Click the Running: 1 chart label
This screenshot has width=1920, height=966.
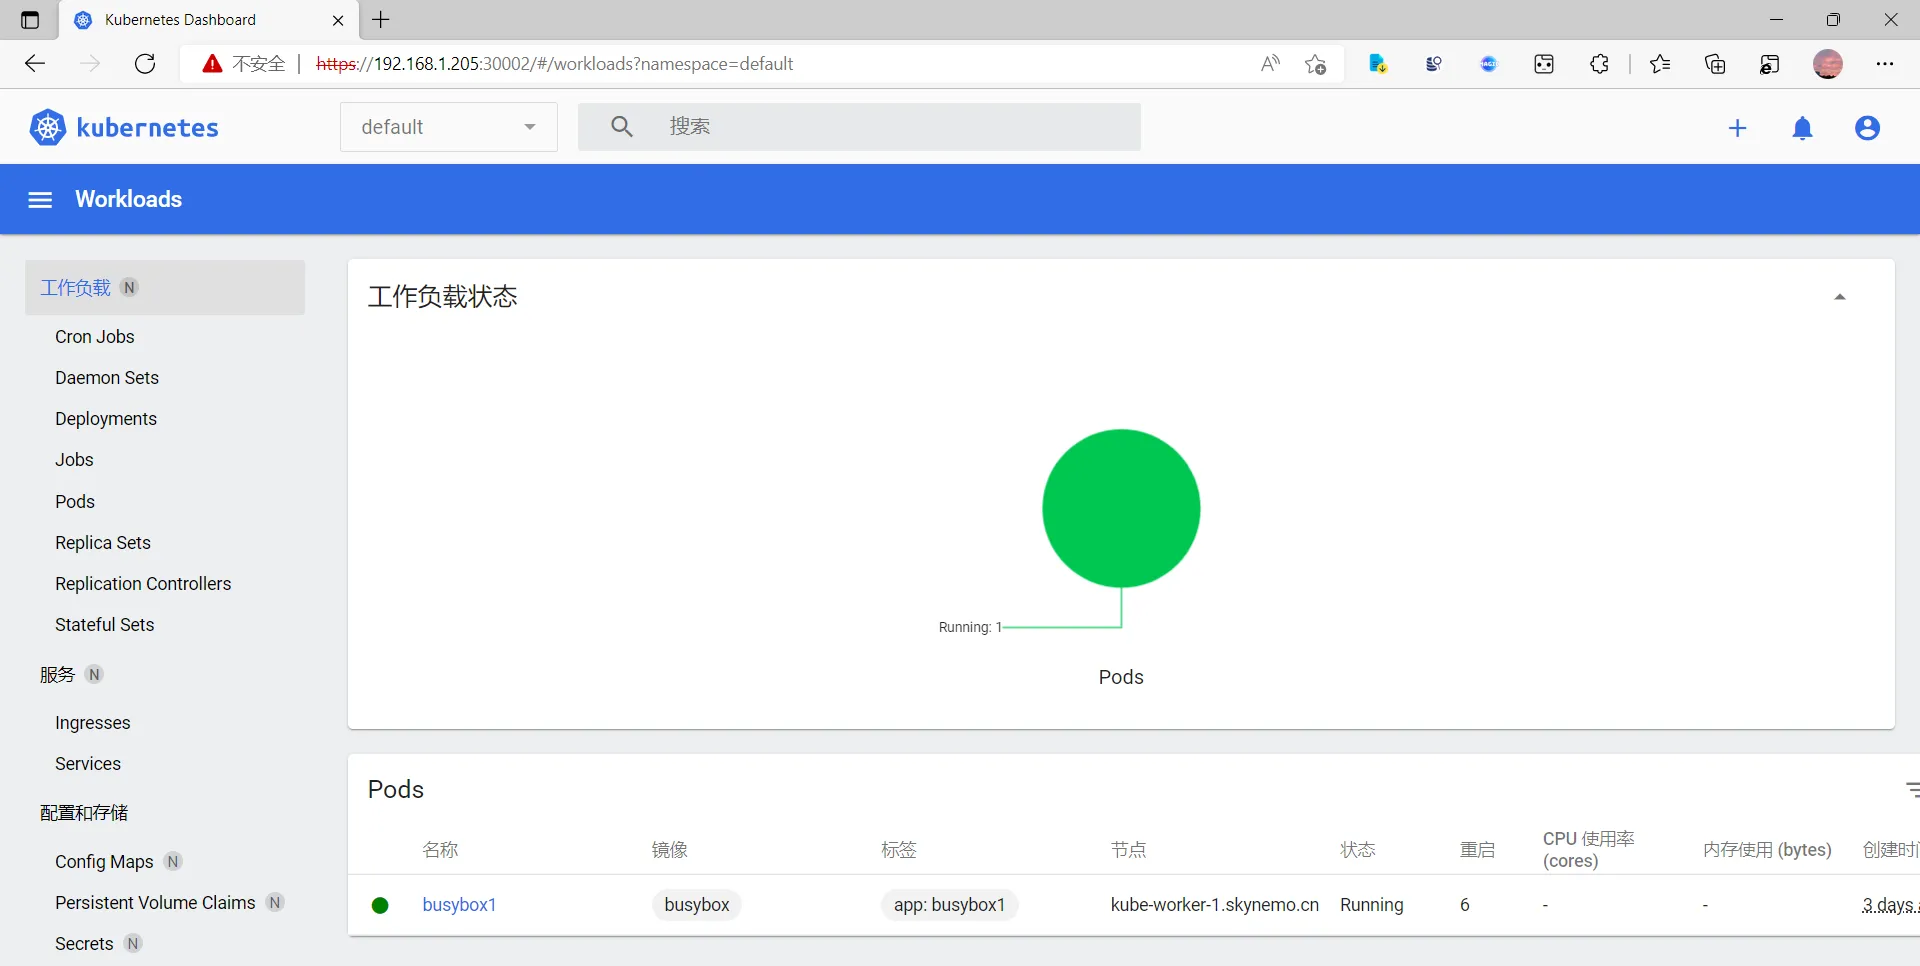click(x=970, y=627)
